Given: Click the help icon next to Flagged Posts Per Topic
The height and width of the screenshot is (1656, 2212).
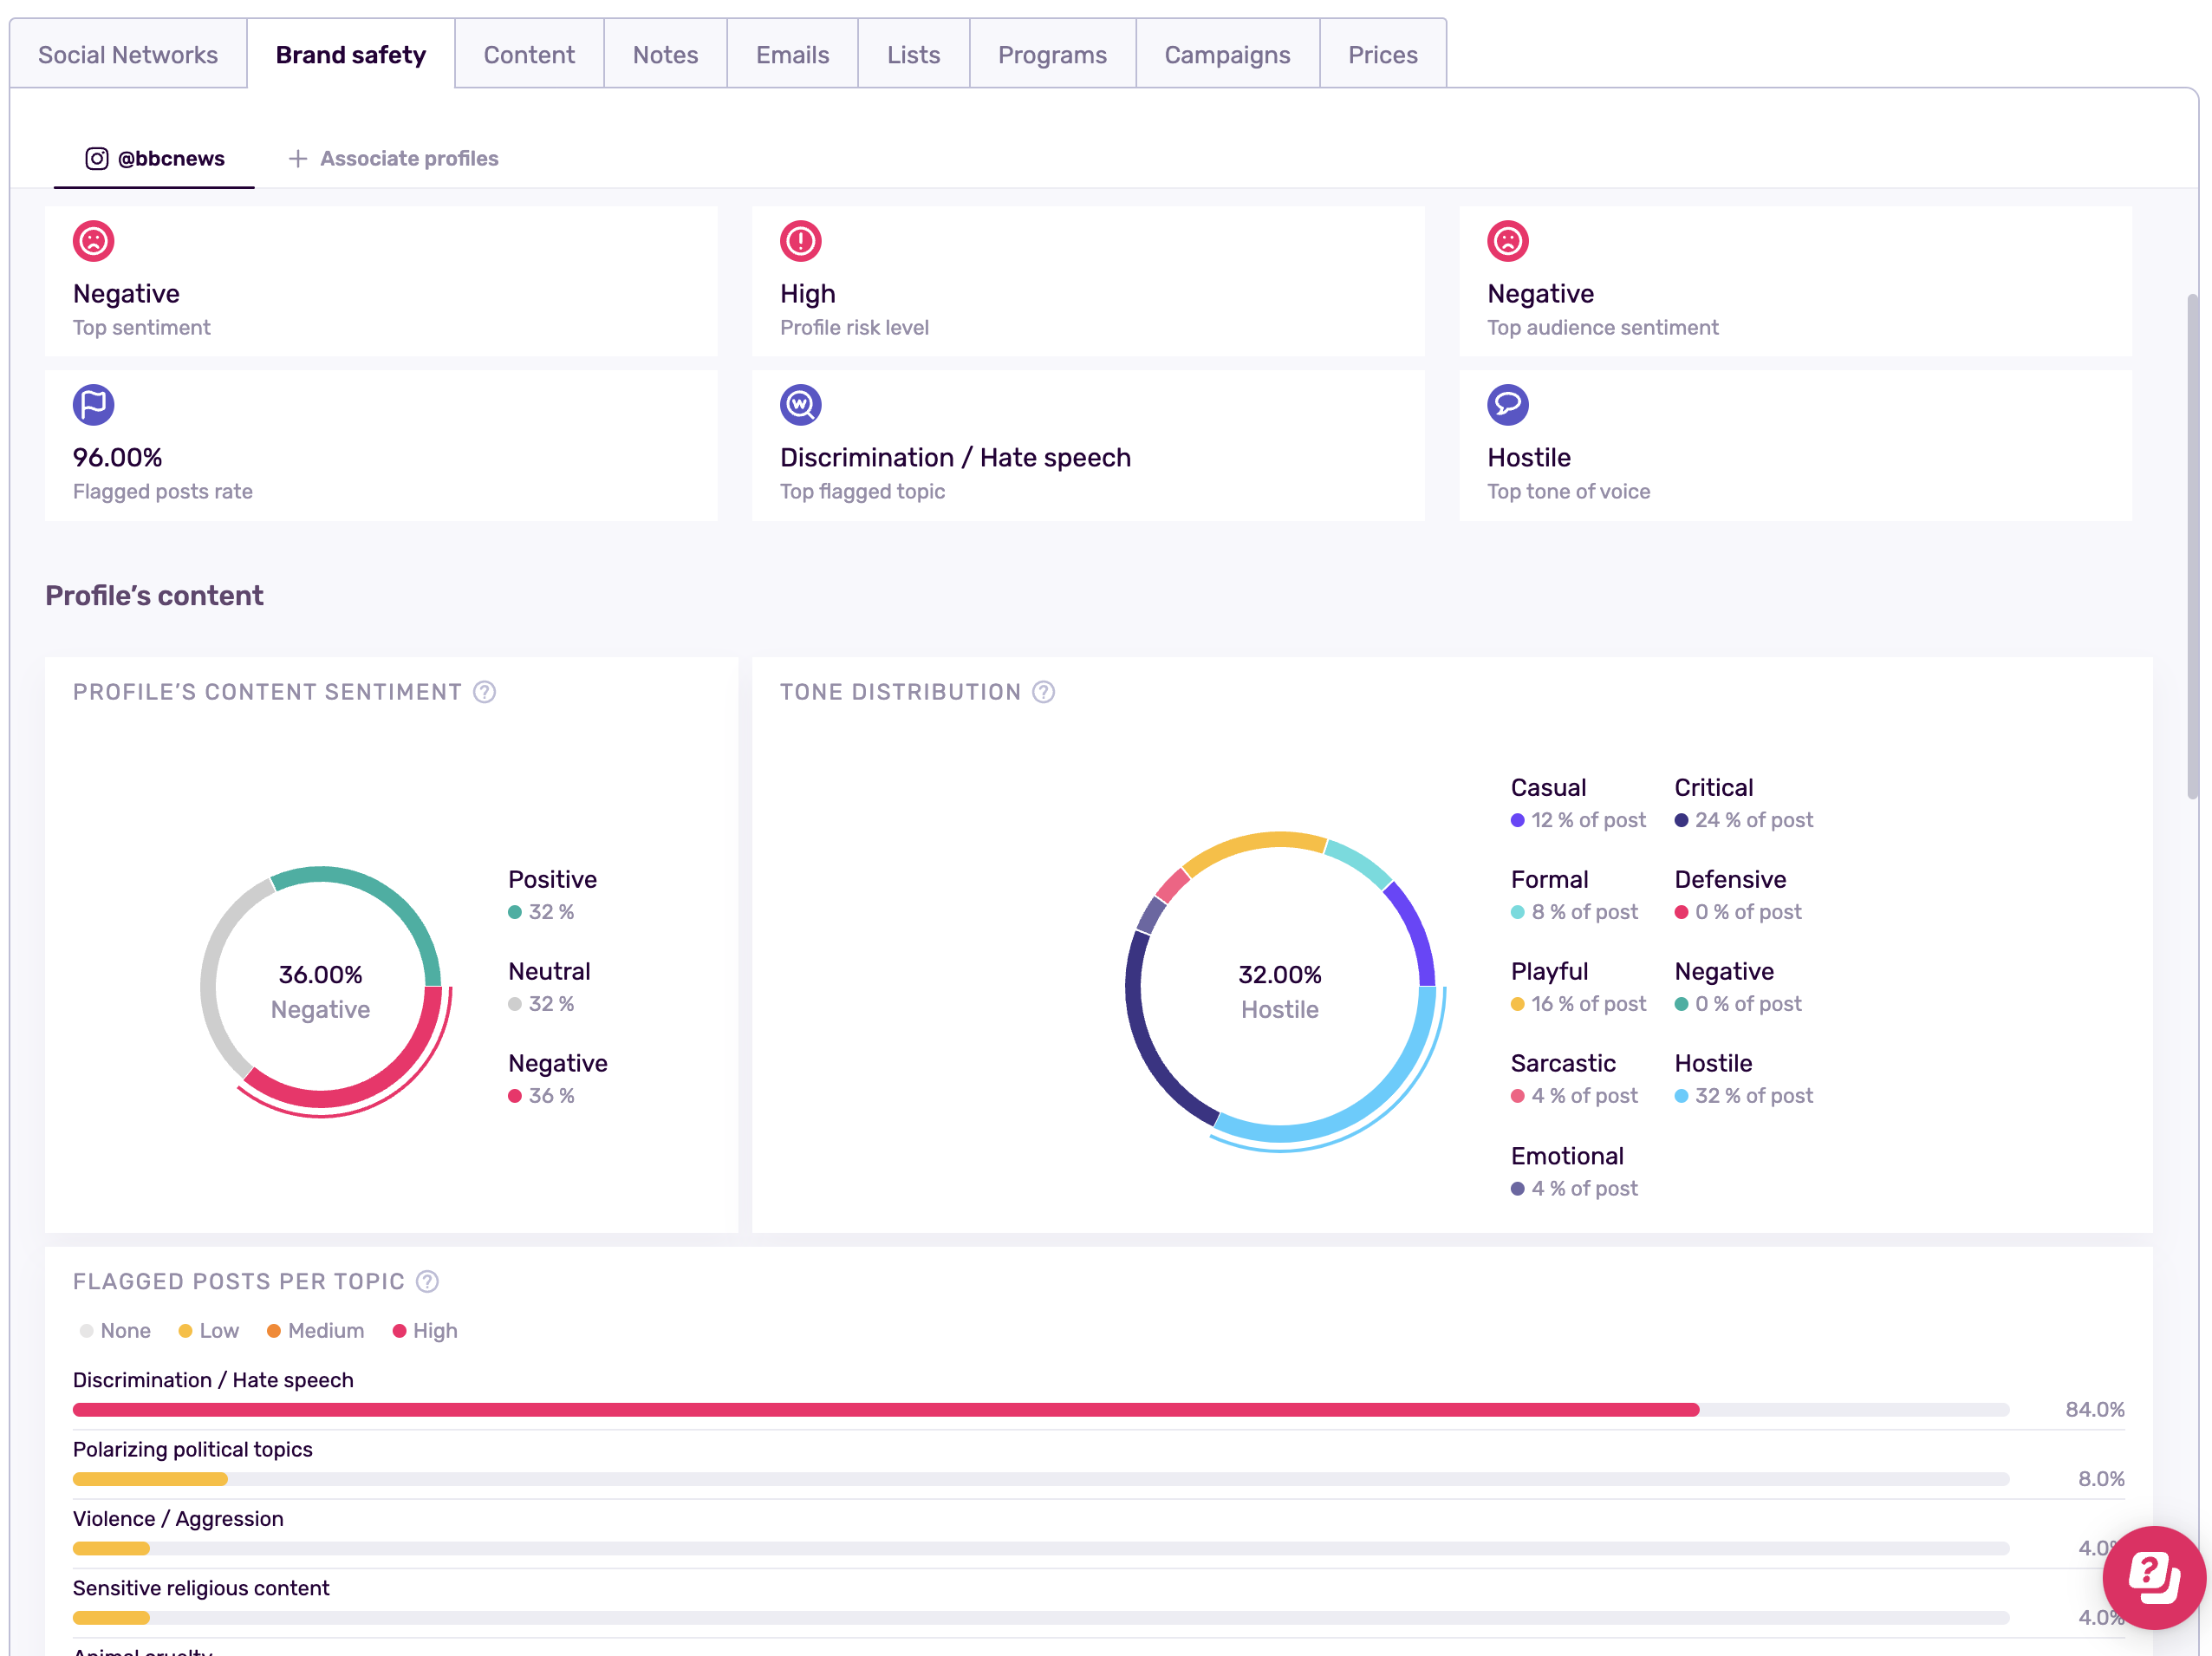Looking at the screenshot, I should coord(427,1282).
